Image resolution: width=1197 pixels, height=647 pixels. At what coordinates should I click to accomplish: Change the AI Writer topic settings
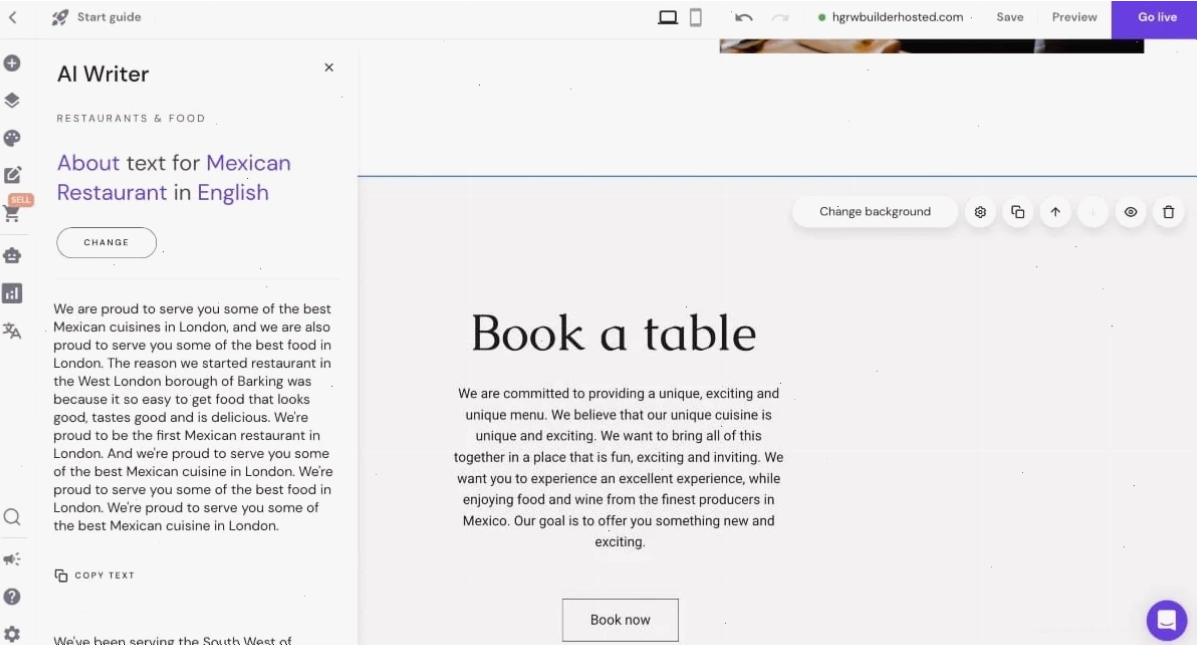(106, 243)
